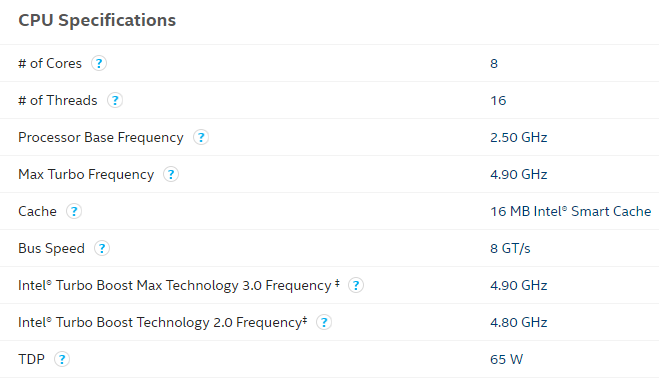
Task: Click the # of Cores label
Action: 50,63
